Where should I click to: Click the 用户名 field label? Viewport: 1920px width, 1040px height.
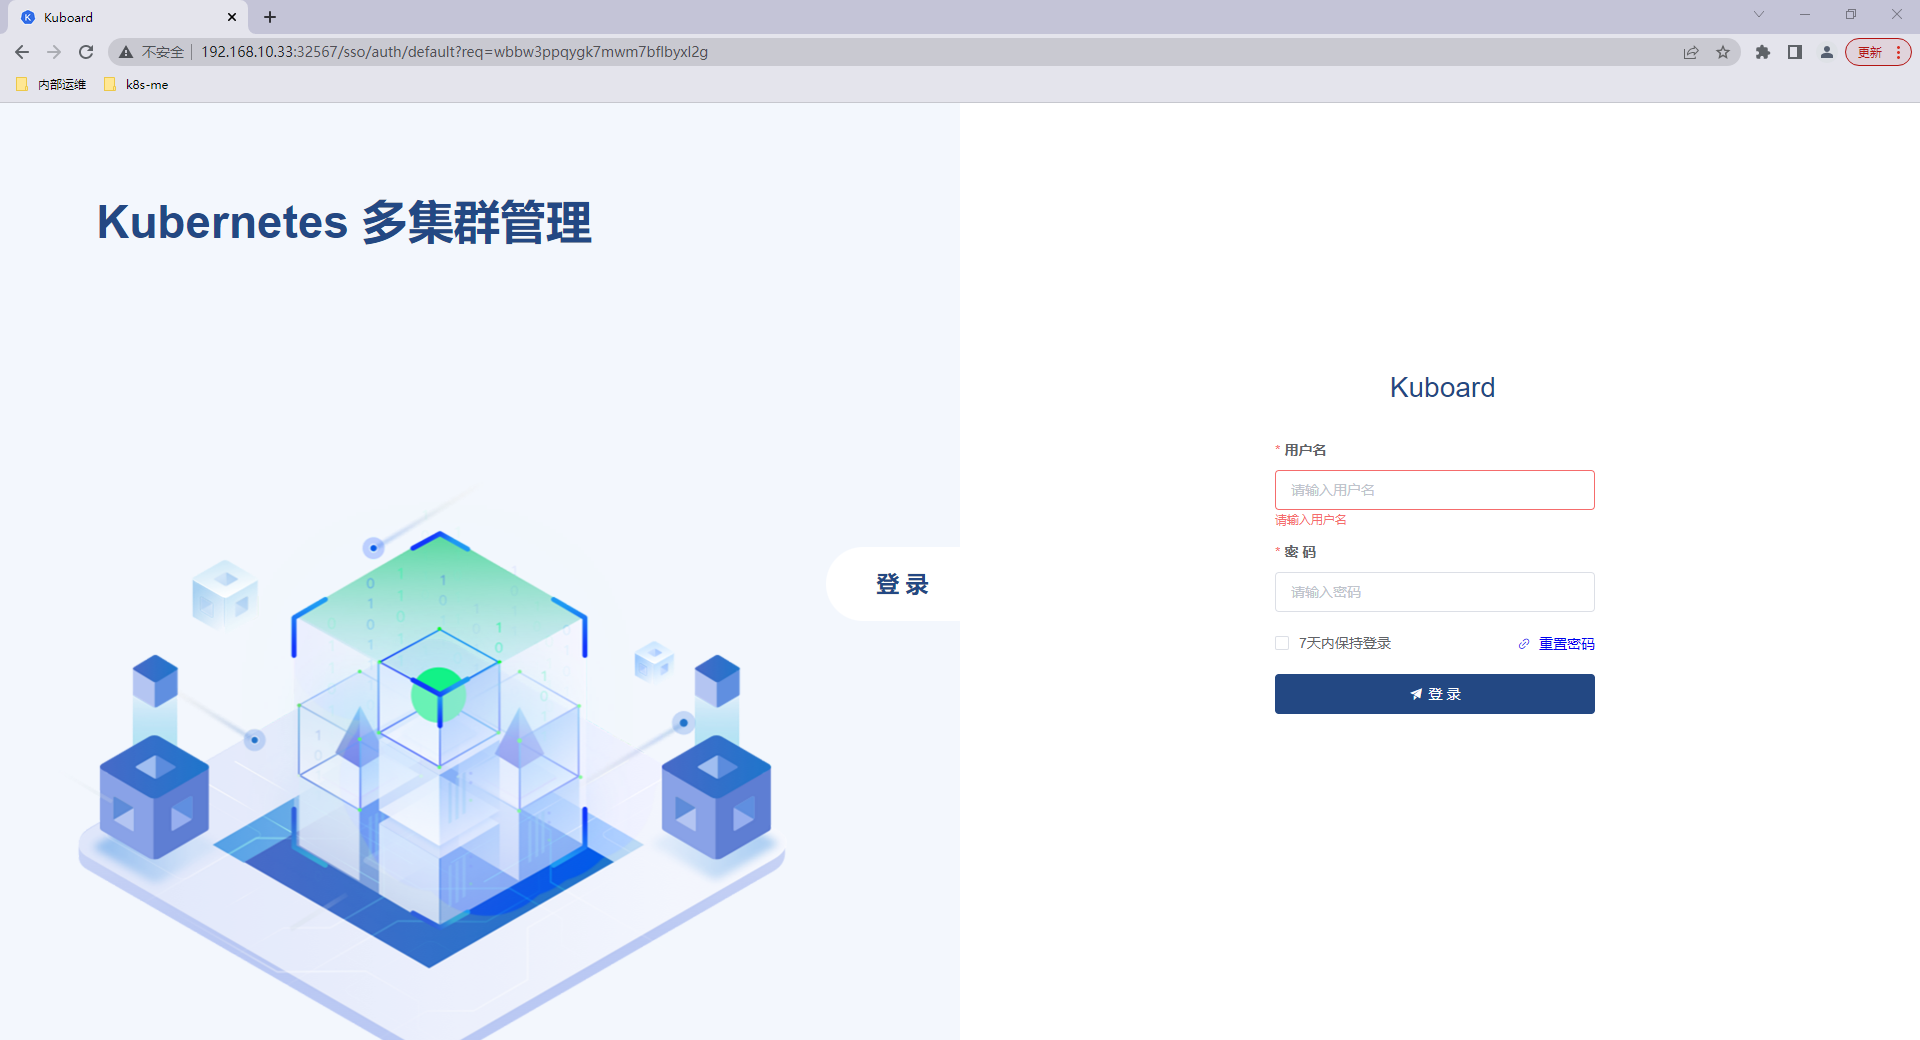click(1305, 450)
